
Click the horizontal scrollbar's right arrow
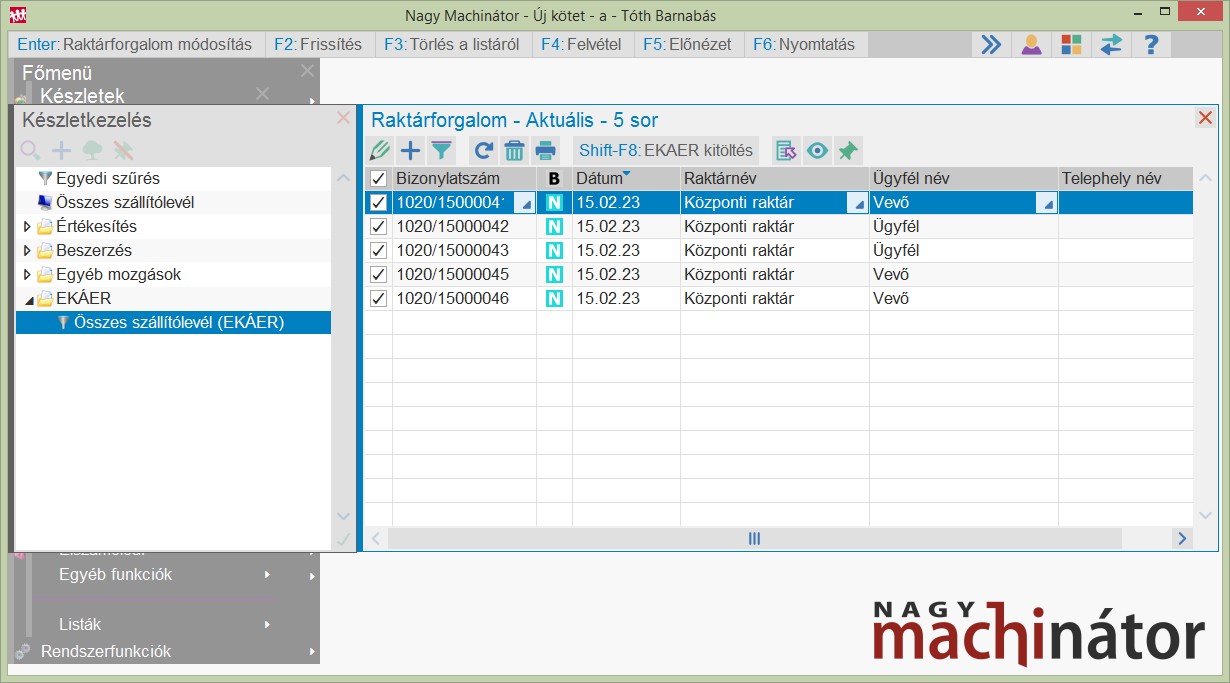point(1182,538)
